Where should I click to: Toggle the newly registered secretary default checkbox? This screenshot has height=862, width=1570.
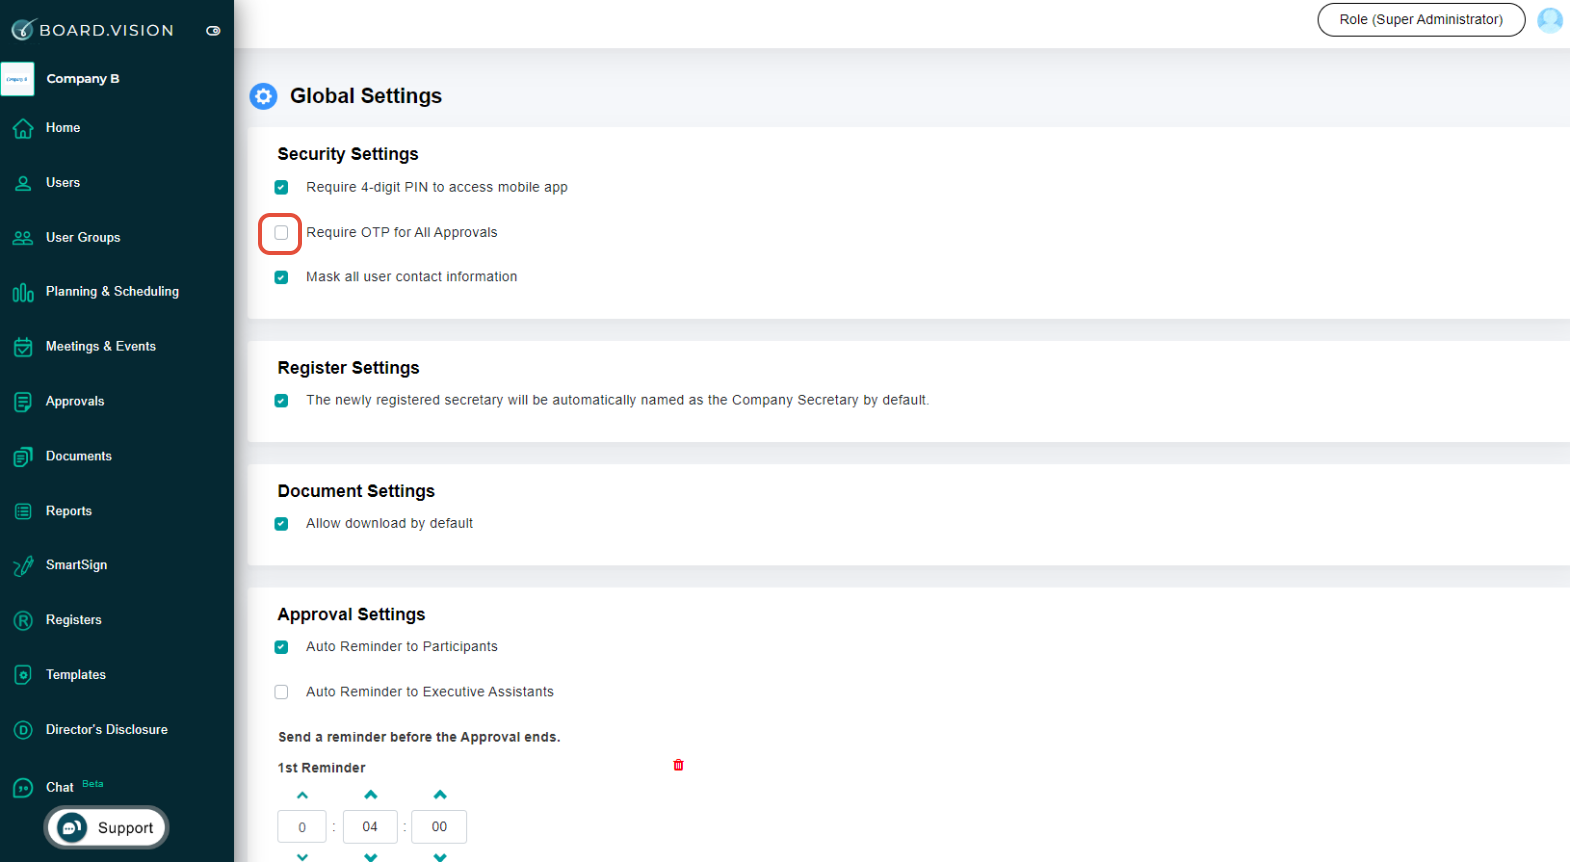(x=281, y=400)
